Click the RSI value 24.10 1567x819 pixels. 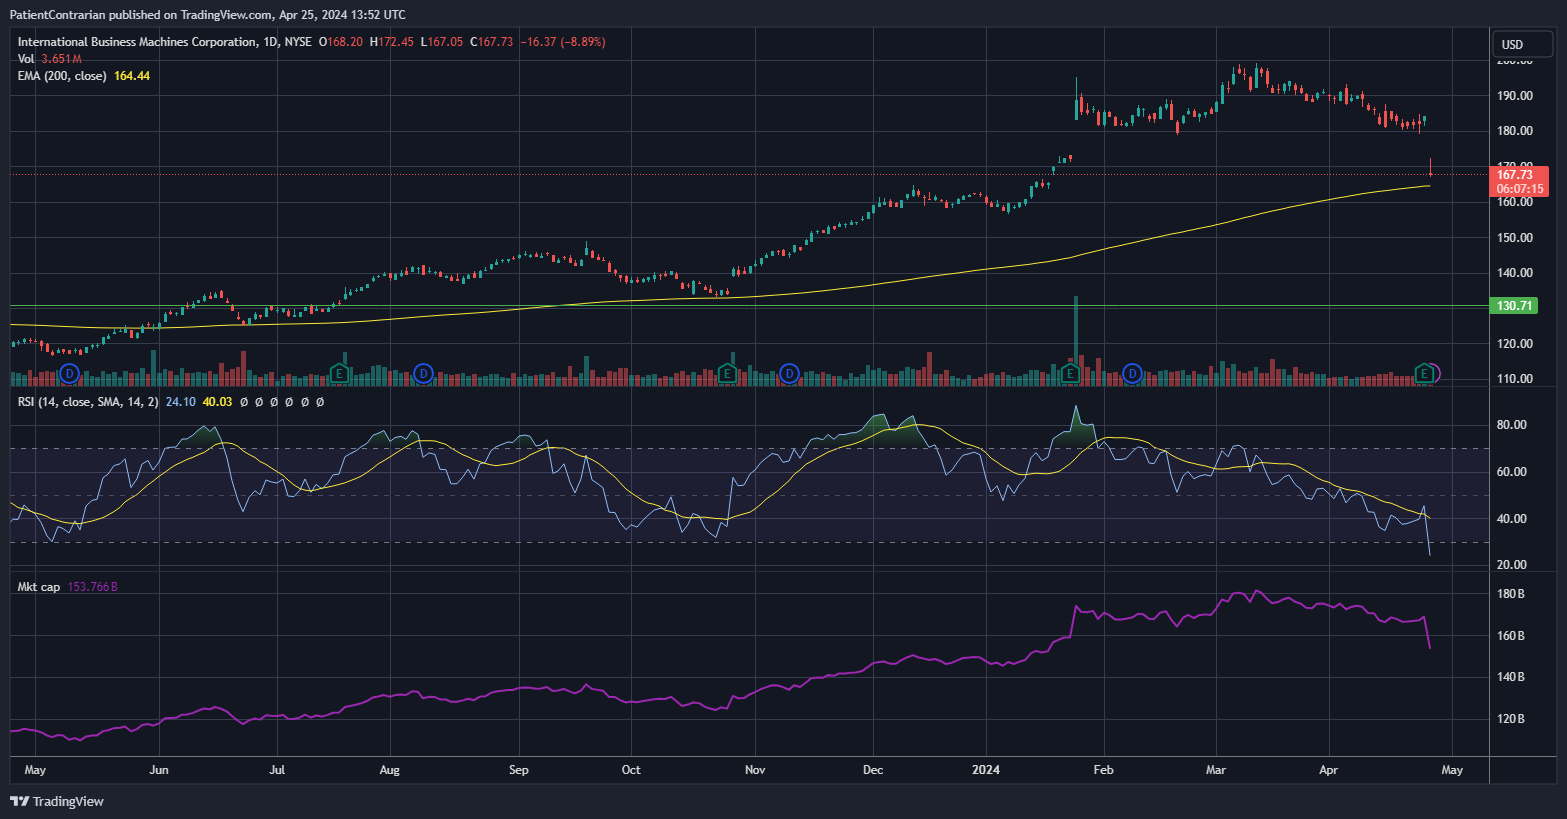181,402
